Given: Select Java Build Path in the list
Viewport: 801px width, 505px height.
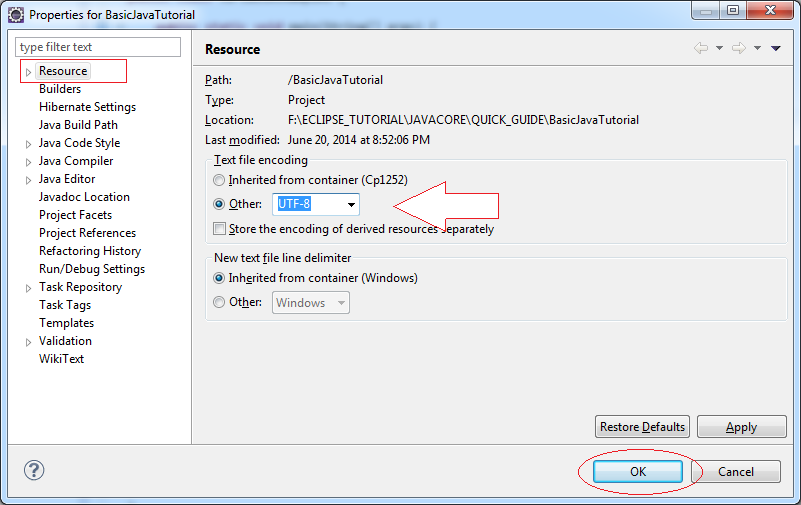Looking at the screenshot, I should pyautogui.click(x=78, y=125).
